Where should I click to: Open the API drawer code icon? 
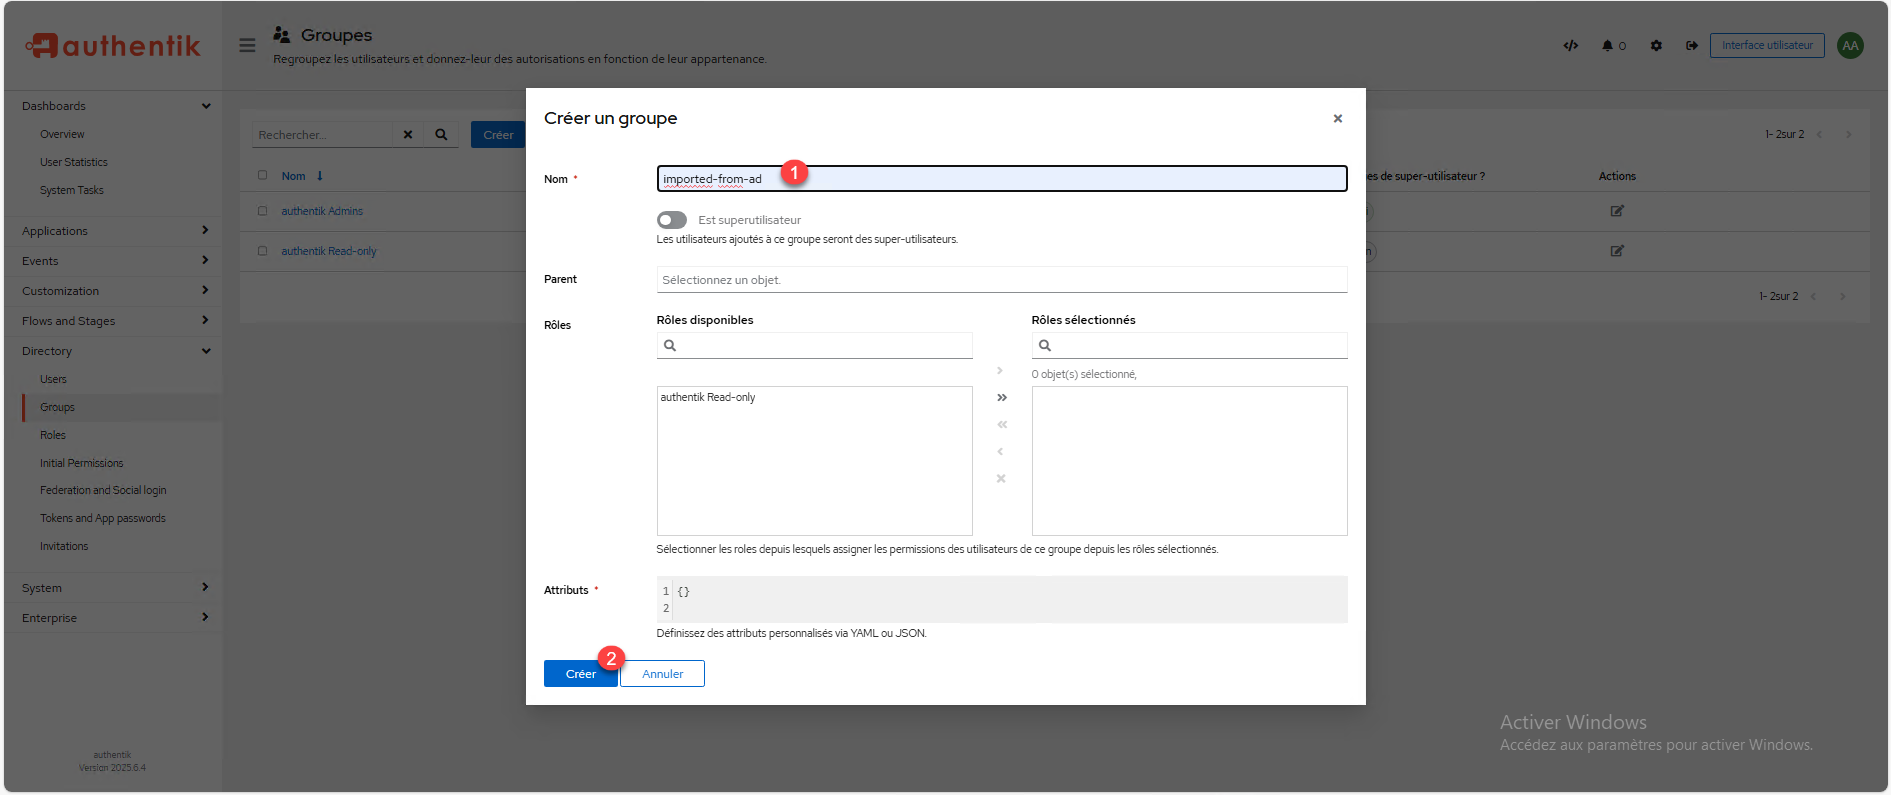[1571, 45]
